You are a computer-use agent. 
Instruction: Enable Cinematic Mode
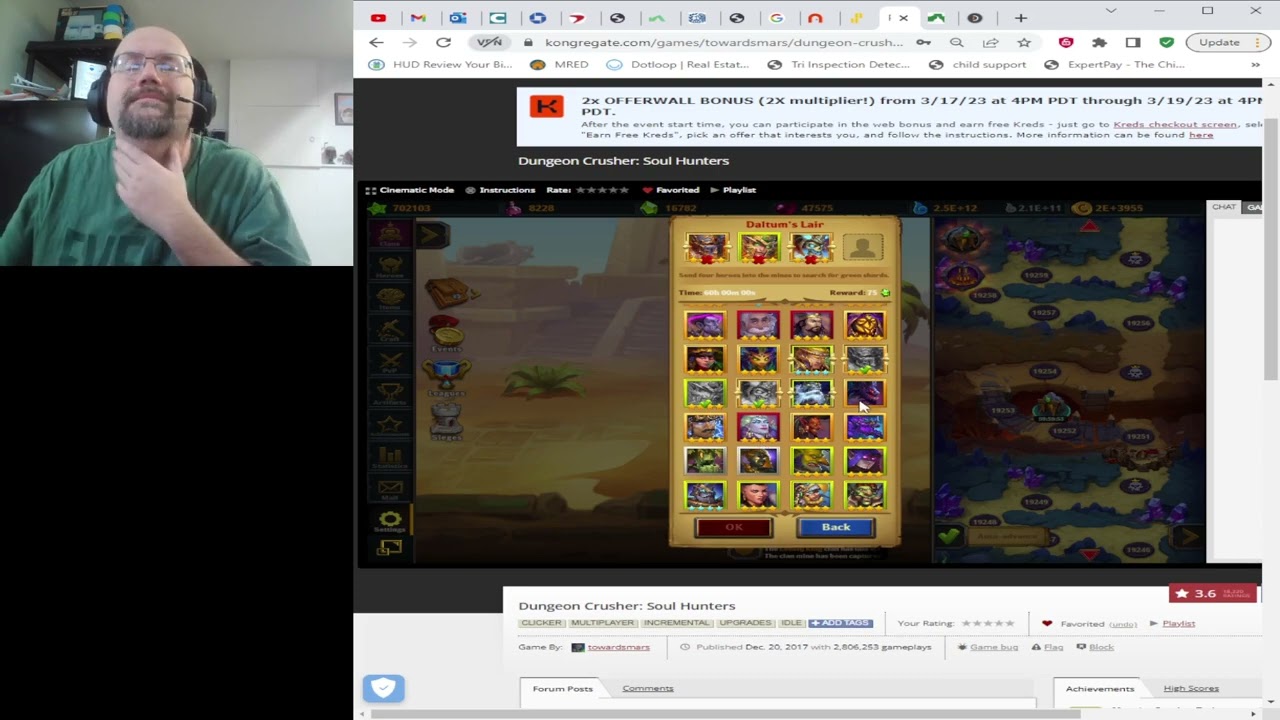tap(410, 190)
